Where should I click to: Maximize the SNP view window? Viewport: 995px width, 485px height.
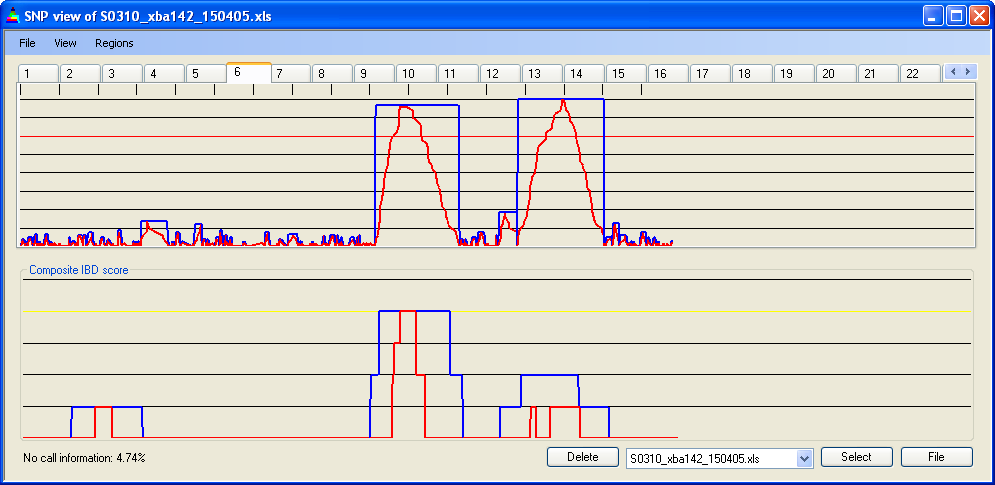point(955,17)
